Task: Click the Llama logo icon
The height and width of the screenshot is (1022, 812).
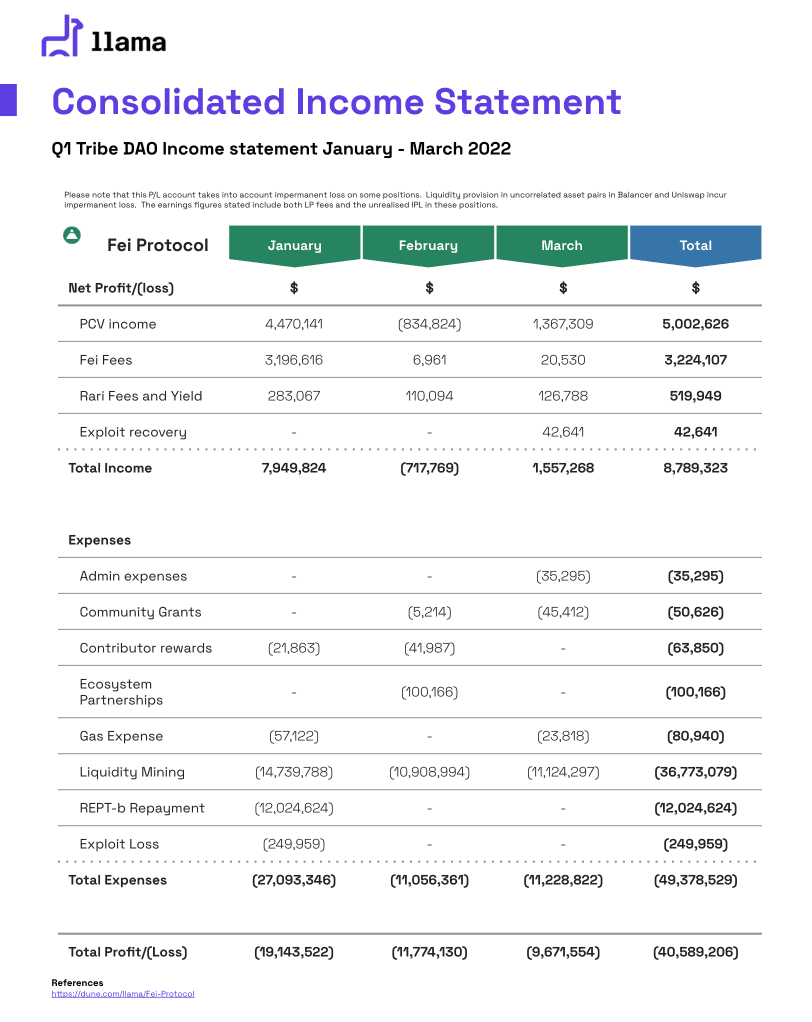Action: pyautogui.click(x=62, y=35)
